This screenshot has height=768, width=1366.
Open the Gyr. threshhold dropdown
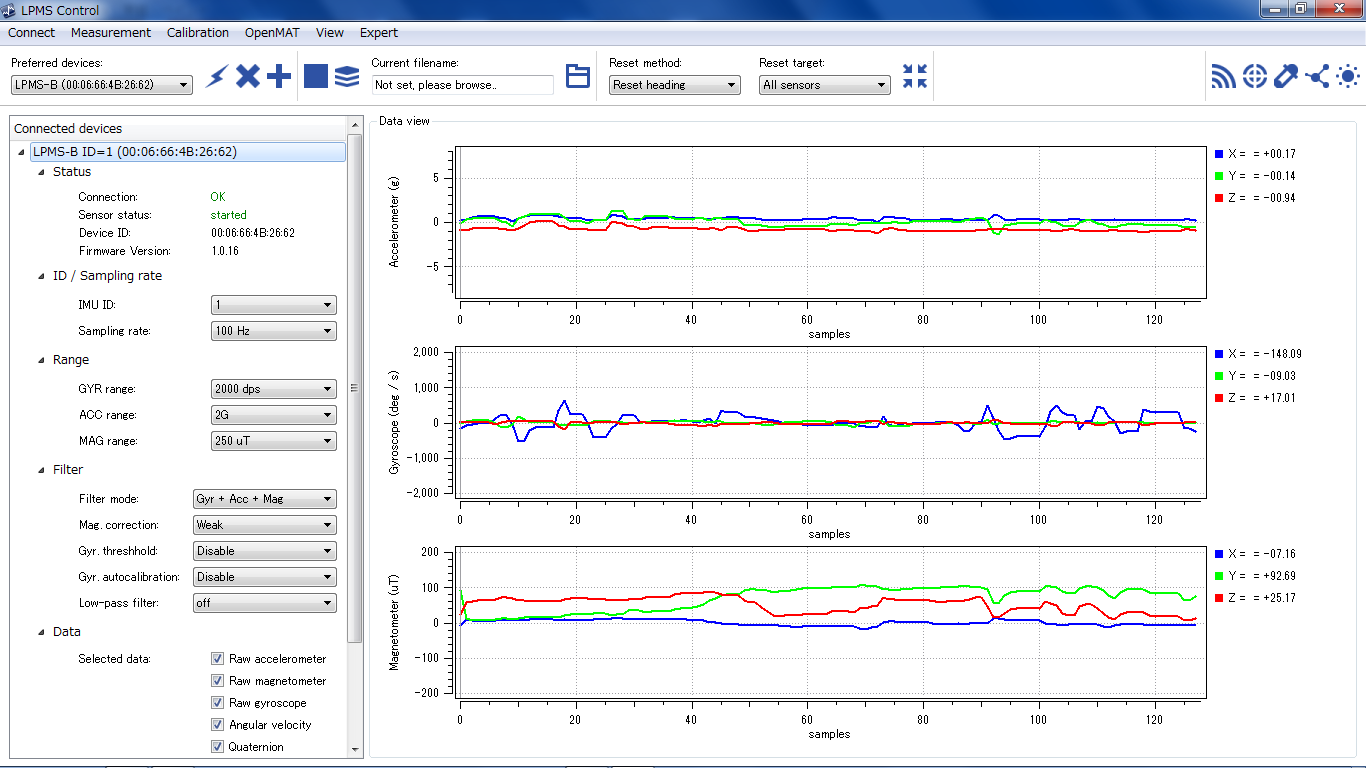(x=265, y=551)
